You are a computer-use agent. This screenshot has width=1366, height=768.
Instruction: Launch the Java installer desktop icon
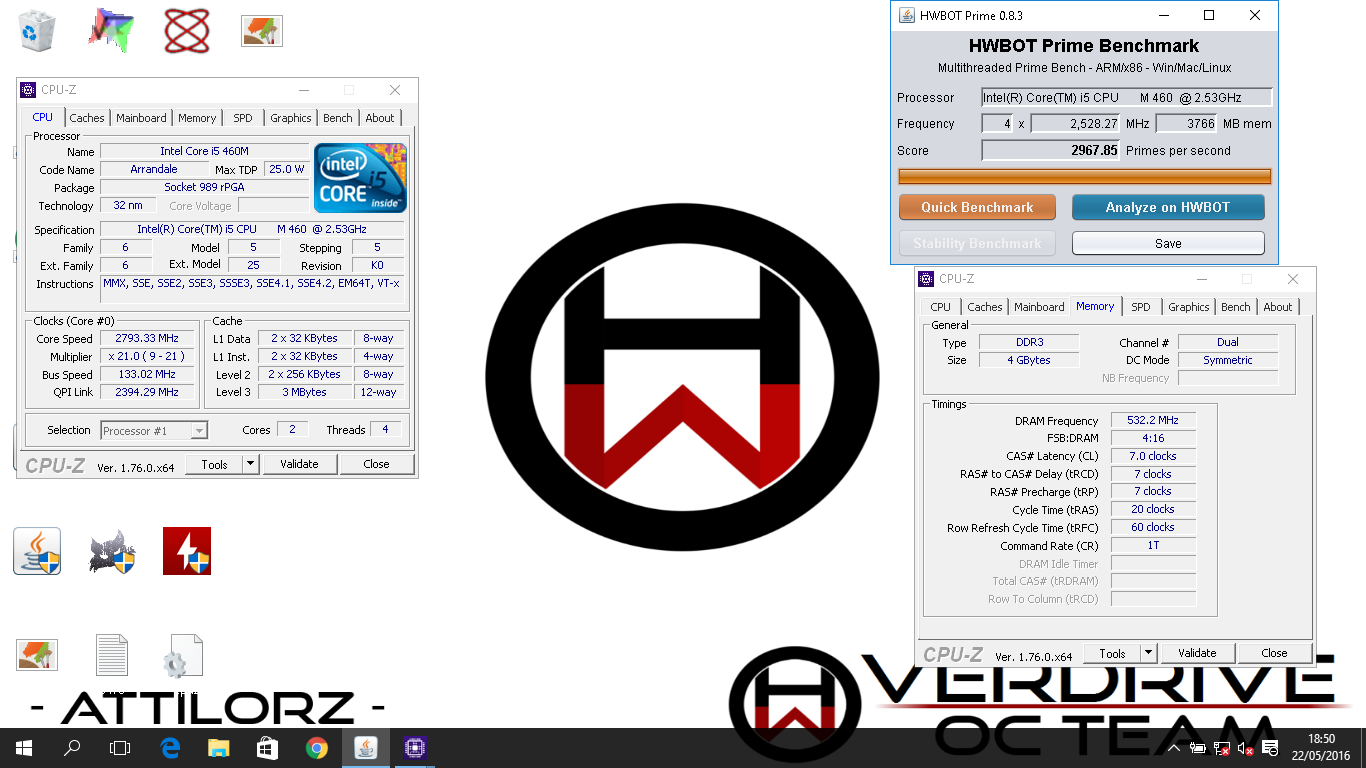pos(37,551)
